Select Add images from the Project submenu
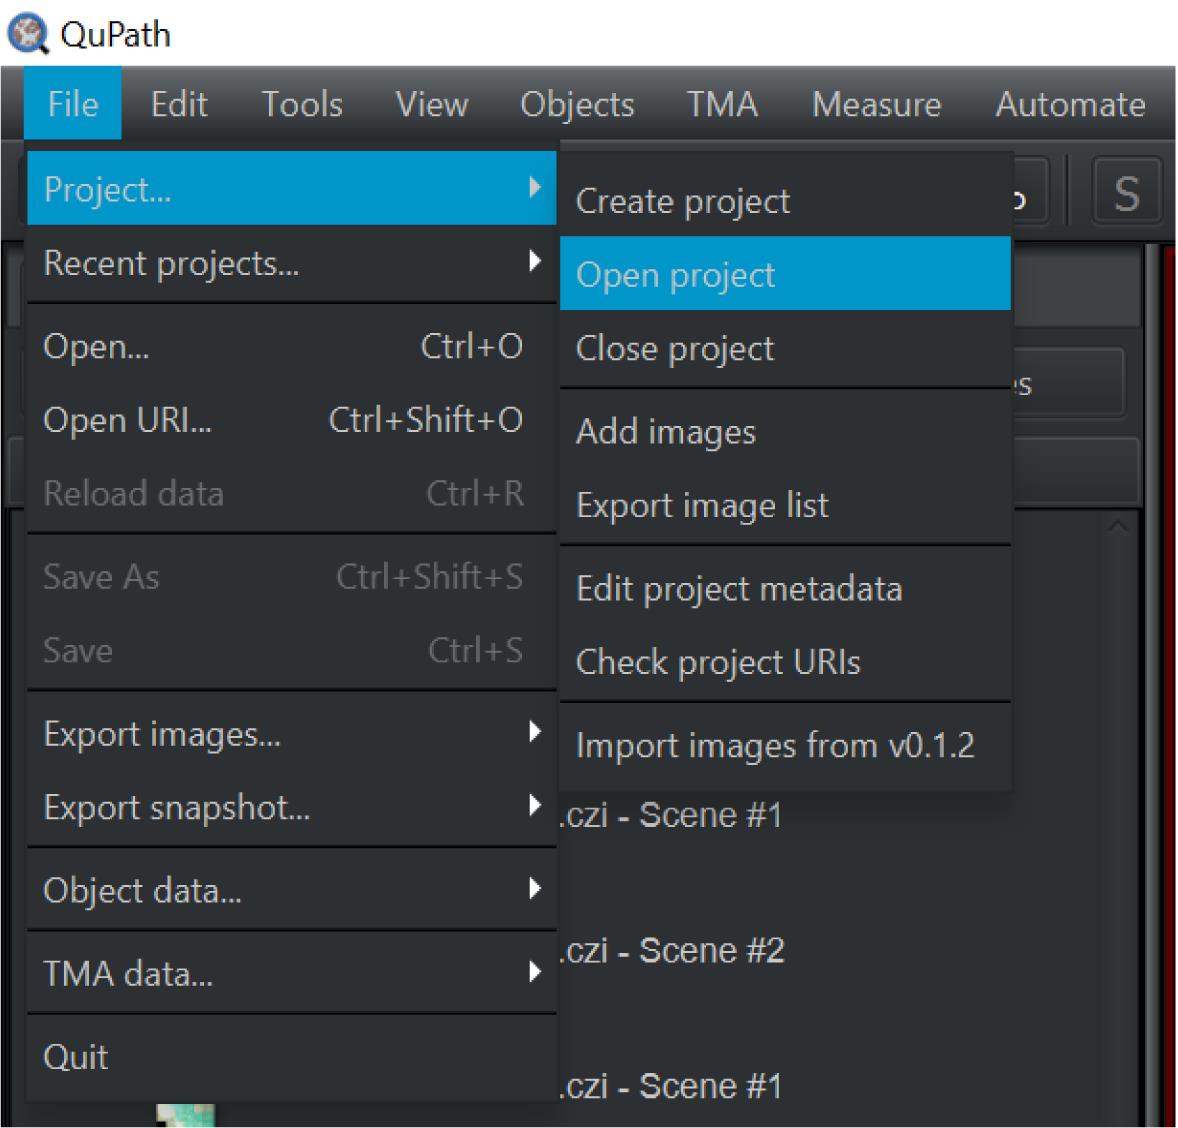The height and width of the screenshot is (1128, 1178). (666, 432)
